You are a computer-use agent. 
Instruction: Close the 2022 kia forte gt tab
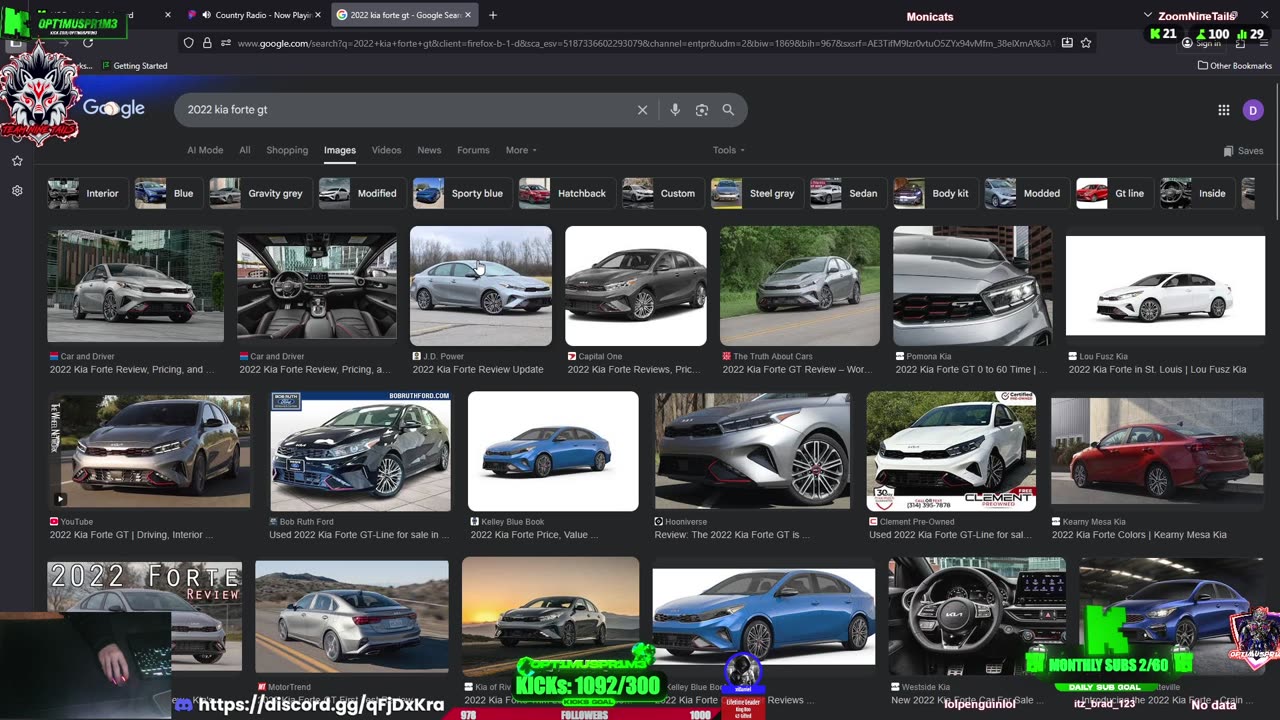[467, 15]
